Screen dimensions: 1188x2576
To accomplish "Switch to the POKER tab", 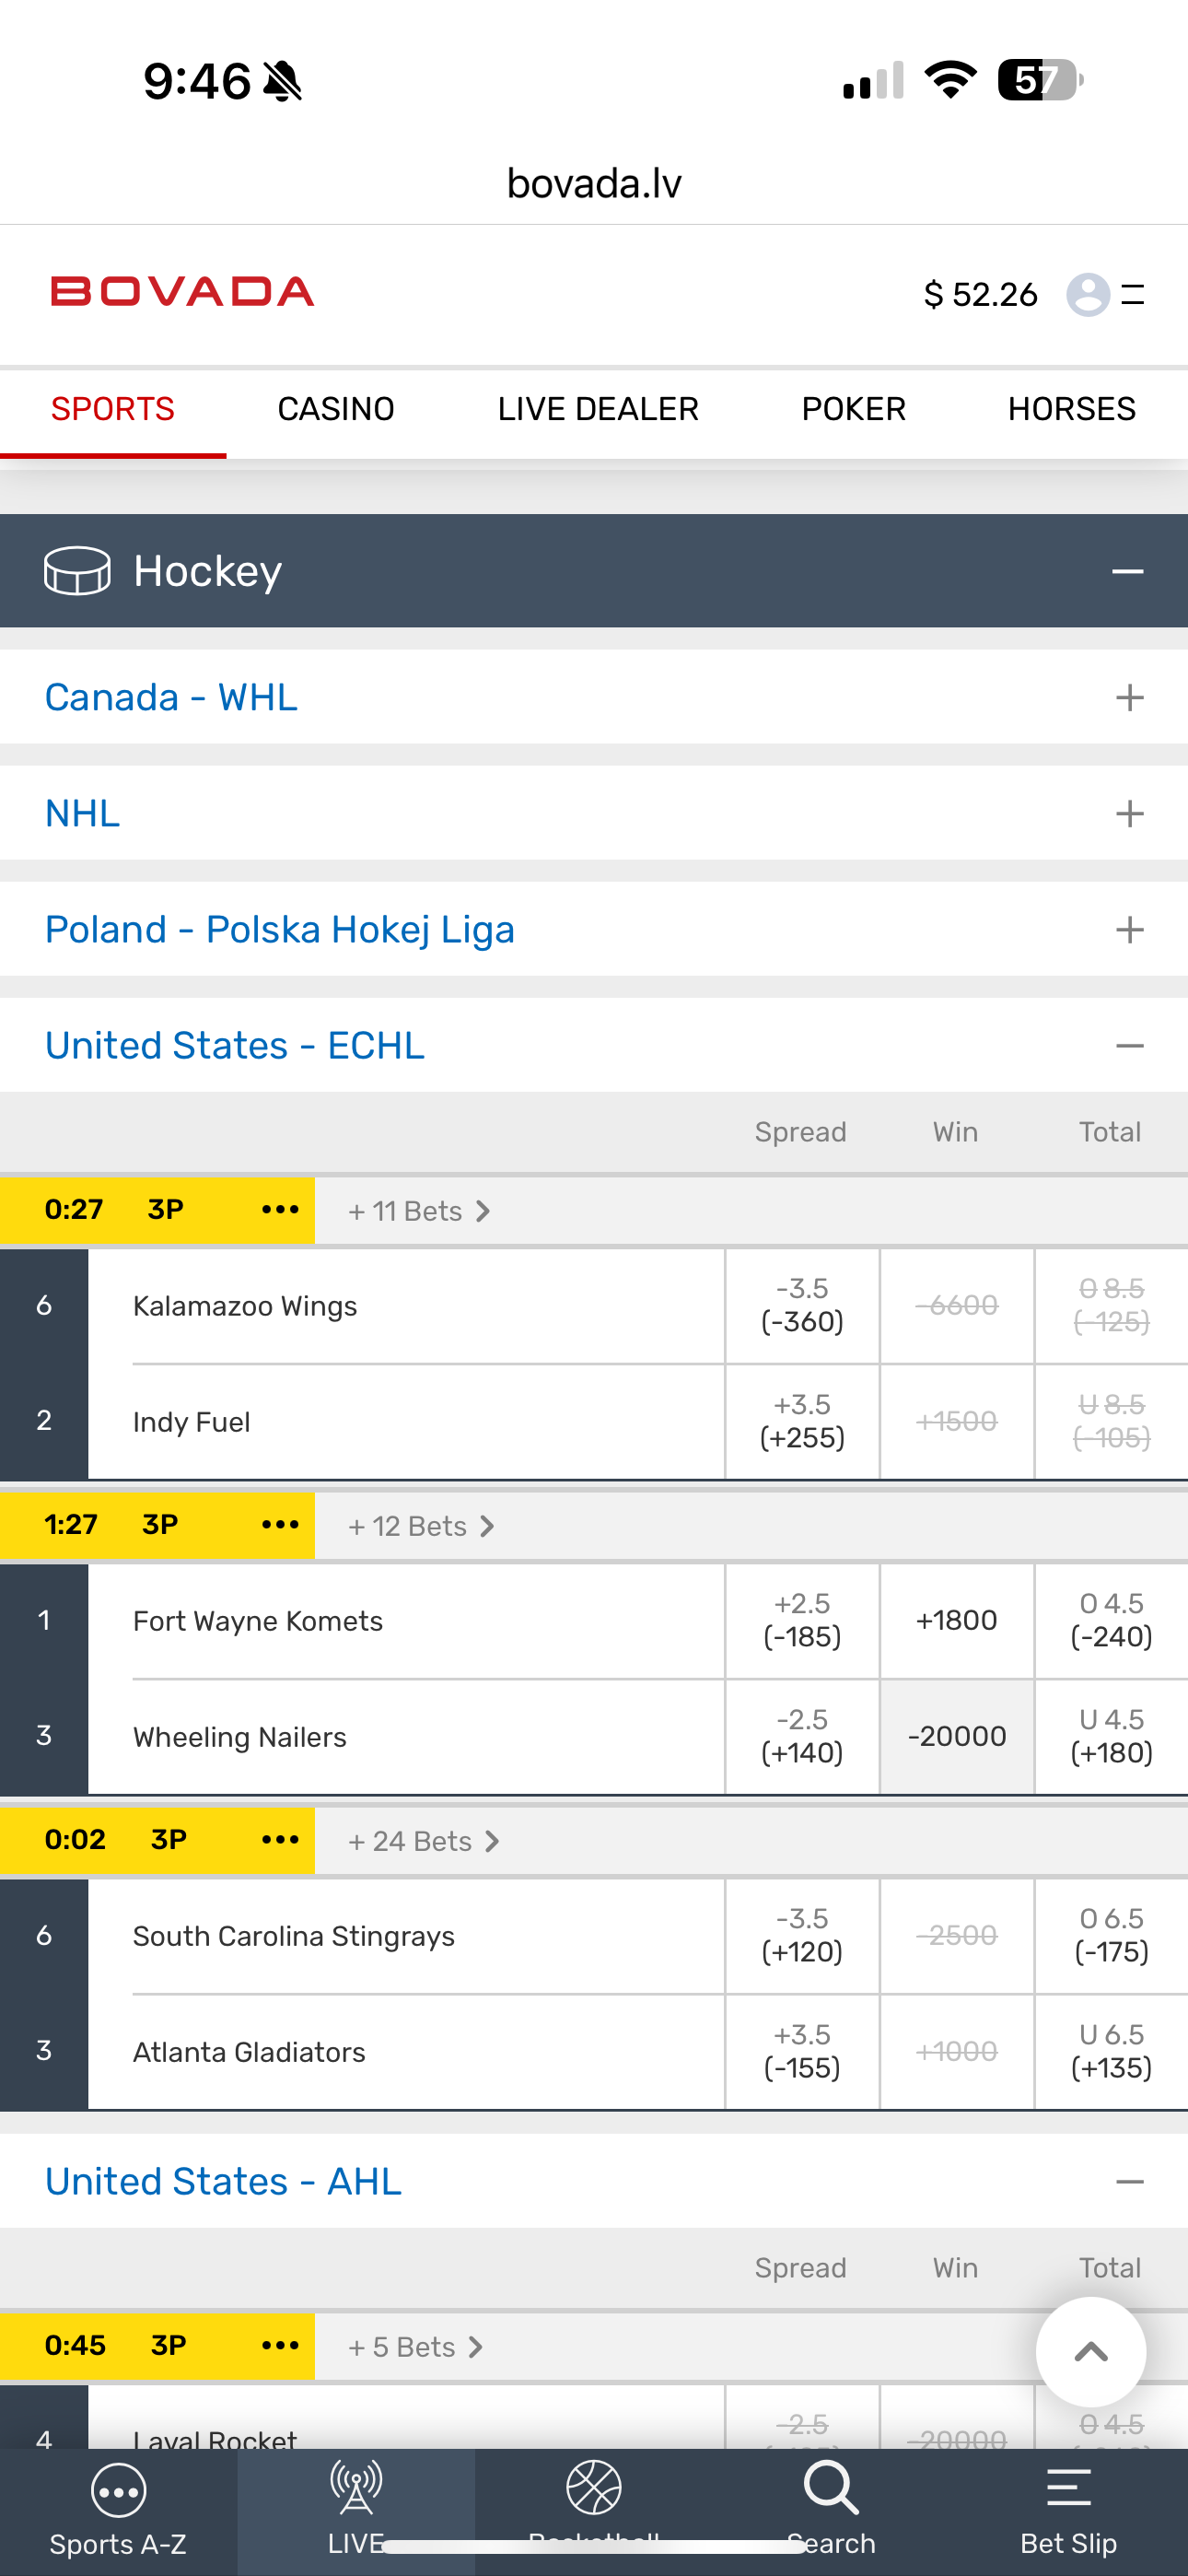I will tap(853, 409).
